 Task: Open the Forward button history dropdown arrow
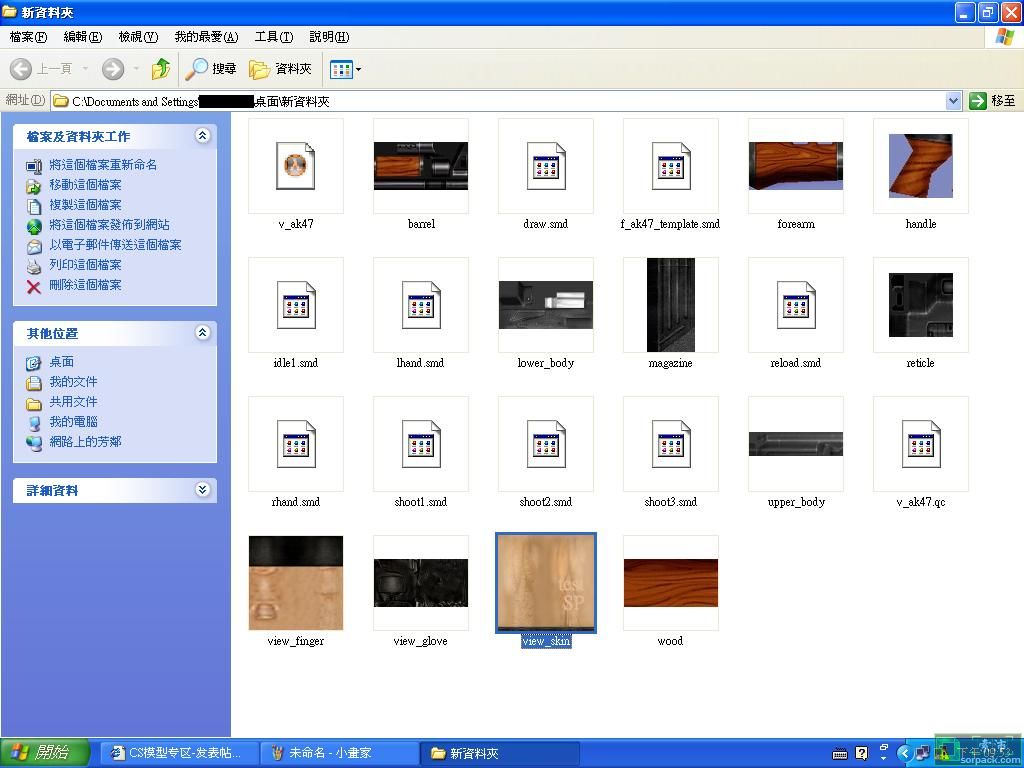coord(136,69)
